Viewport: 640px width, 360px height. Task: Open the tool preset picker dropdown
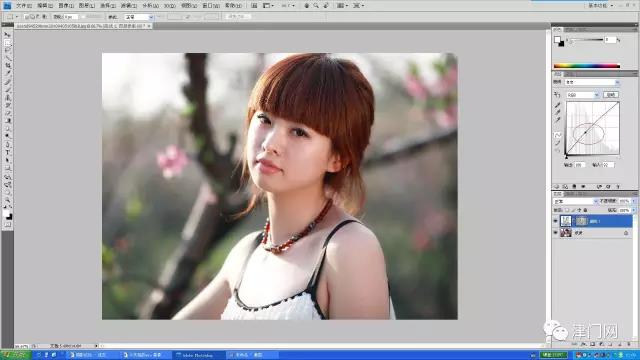point(17,17)
